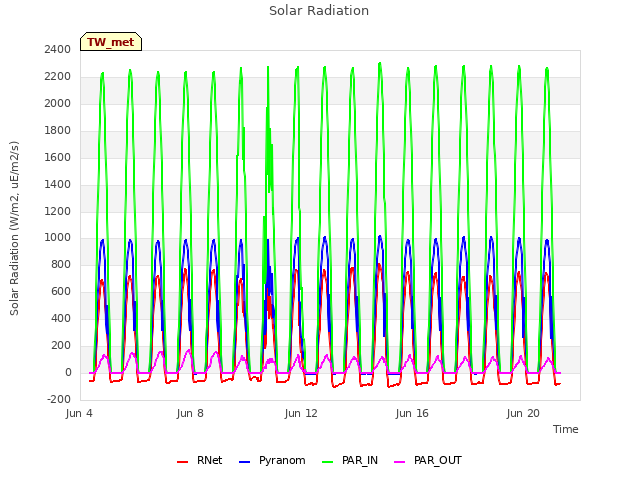
Task: Click the 1600 y-axis tick label
Action: point(58,158)
